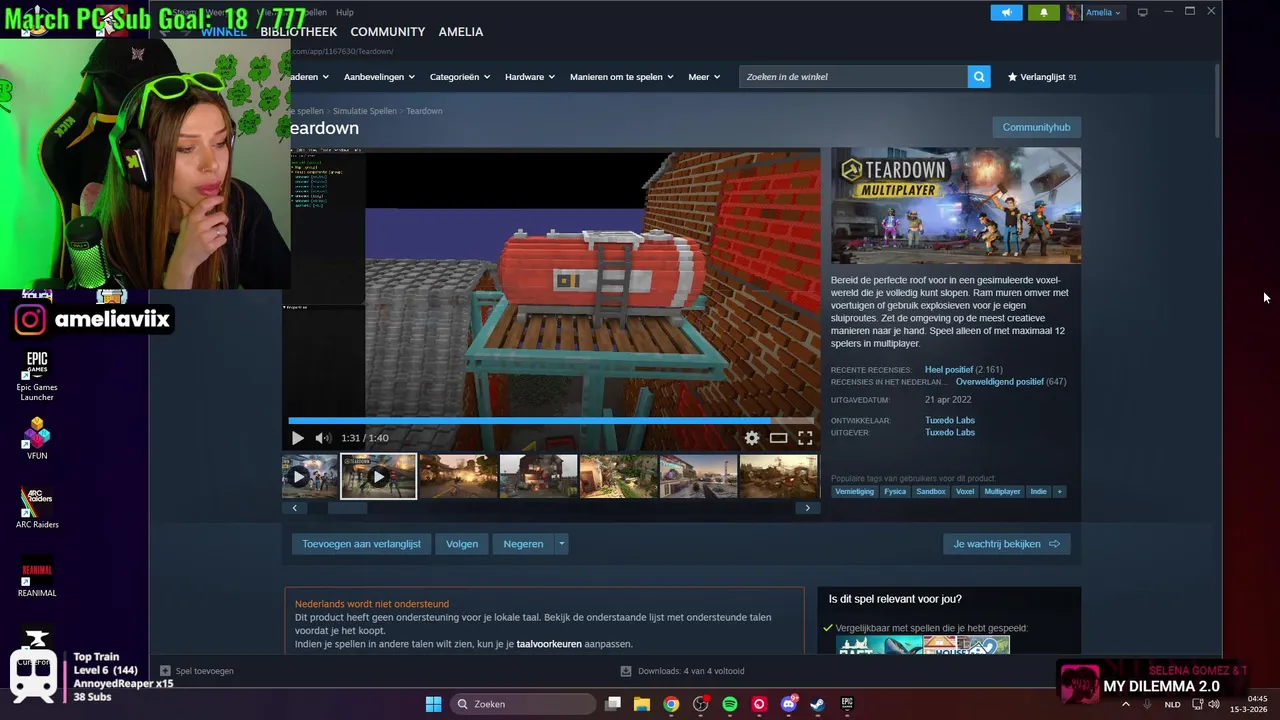Toggle theater mode in trailer player

[x=778, y=438]
